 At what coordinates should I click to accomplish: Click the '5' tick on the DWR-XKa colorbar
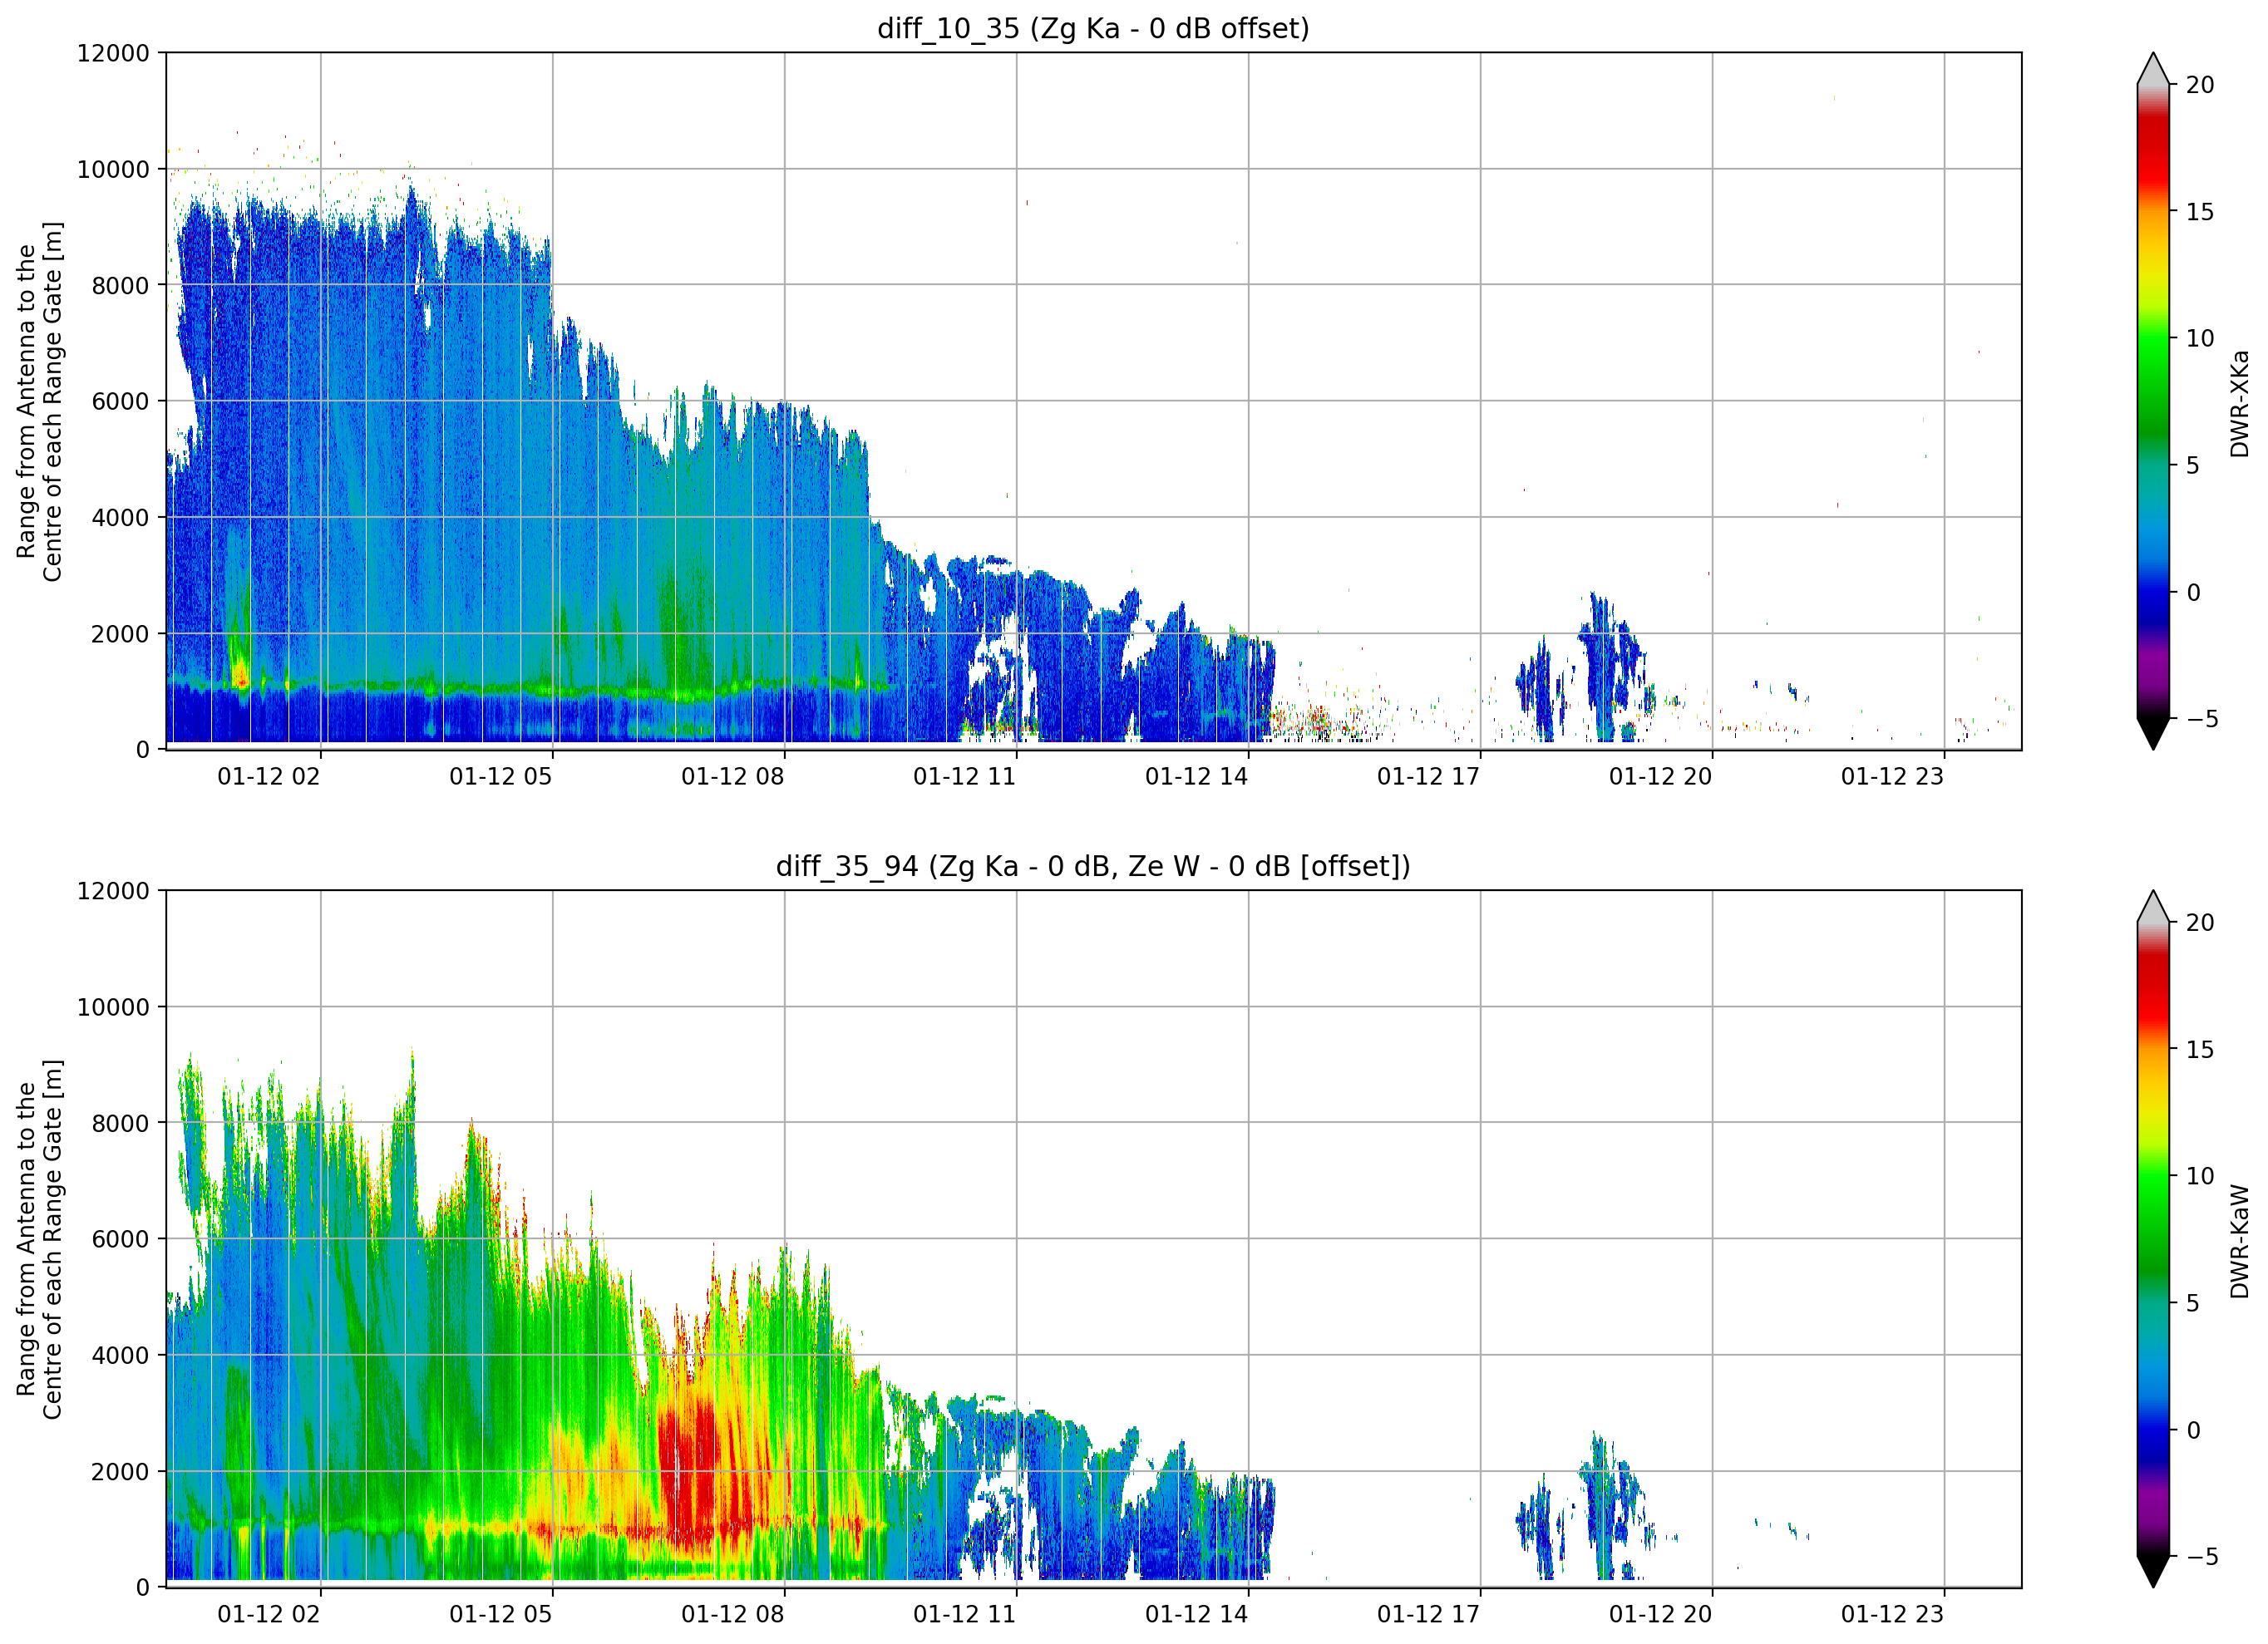(x=2193, y=465)
